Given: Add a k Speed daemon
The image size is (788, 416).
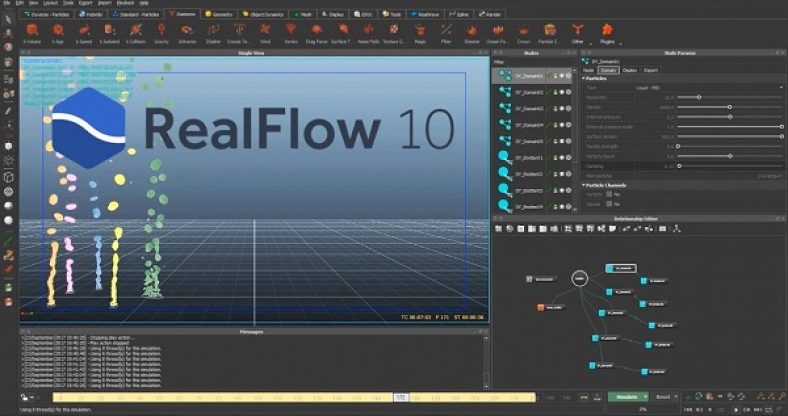Looking at the screenshot, I should click(x=84, y=34).
